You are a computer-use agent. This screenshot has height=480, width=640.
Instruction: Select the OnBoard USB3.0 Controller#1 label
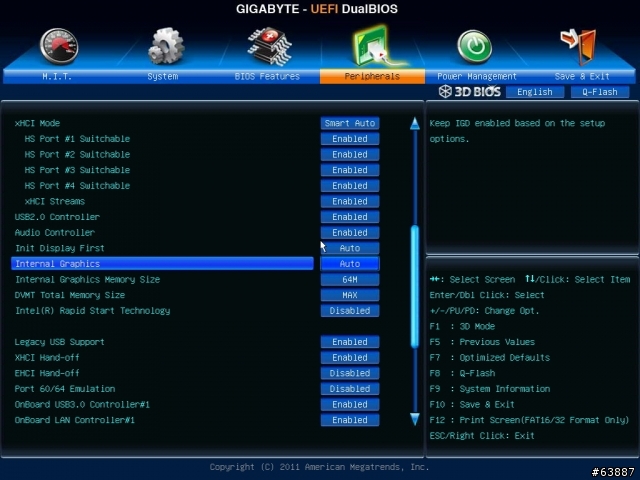(82, 404)
